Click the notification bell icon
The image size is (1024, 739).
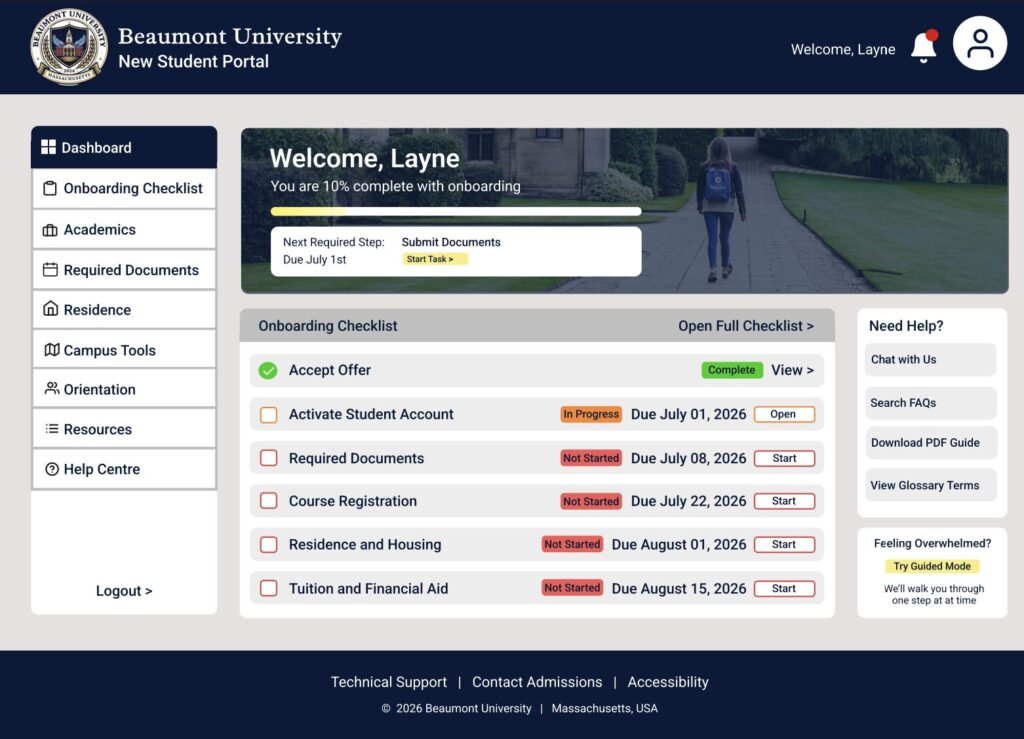(923, 47)
